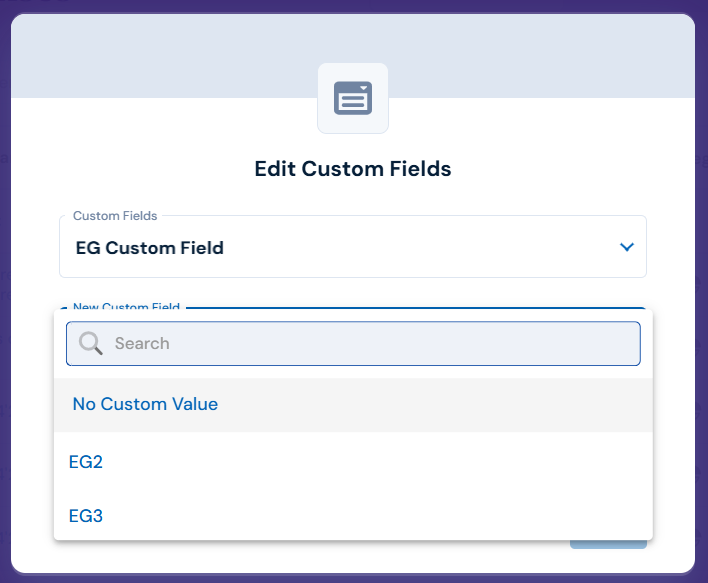This screenshot has width=708, height=583.
Task: Click the partially hidden blue button
Action: point(608,545)
